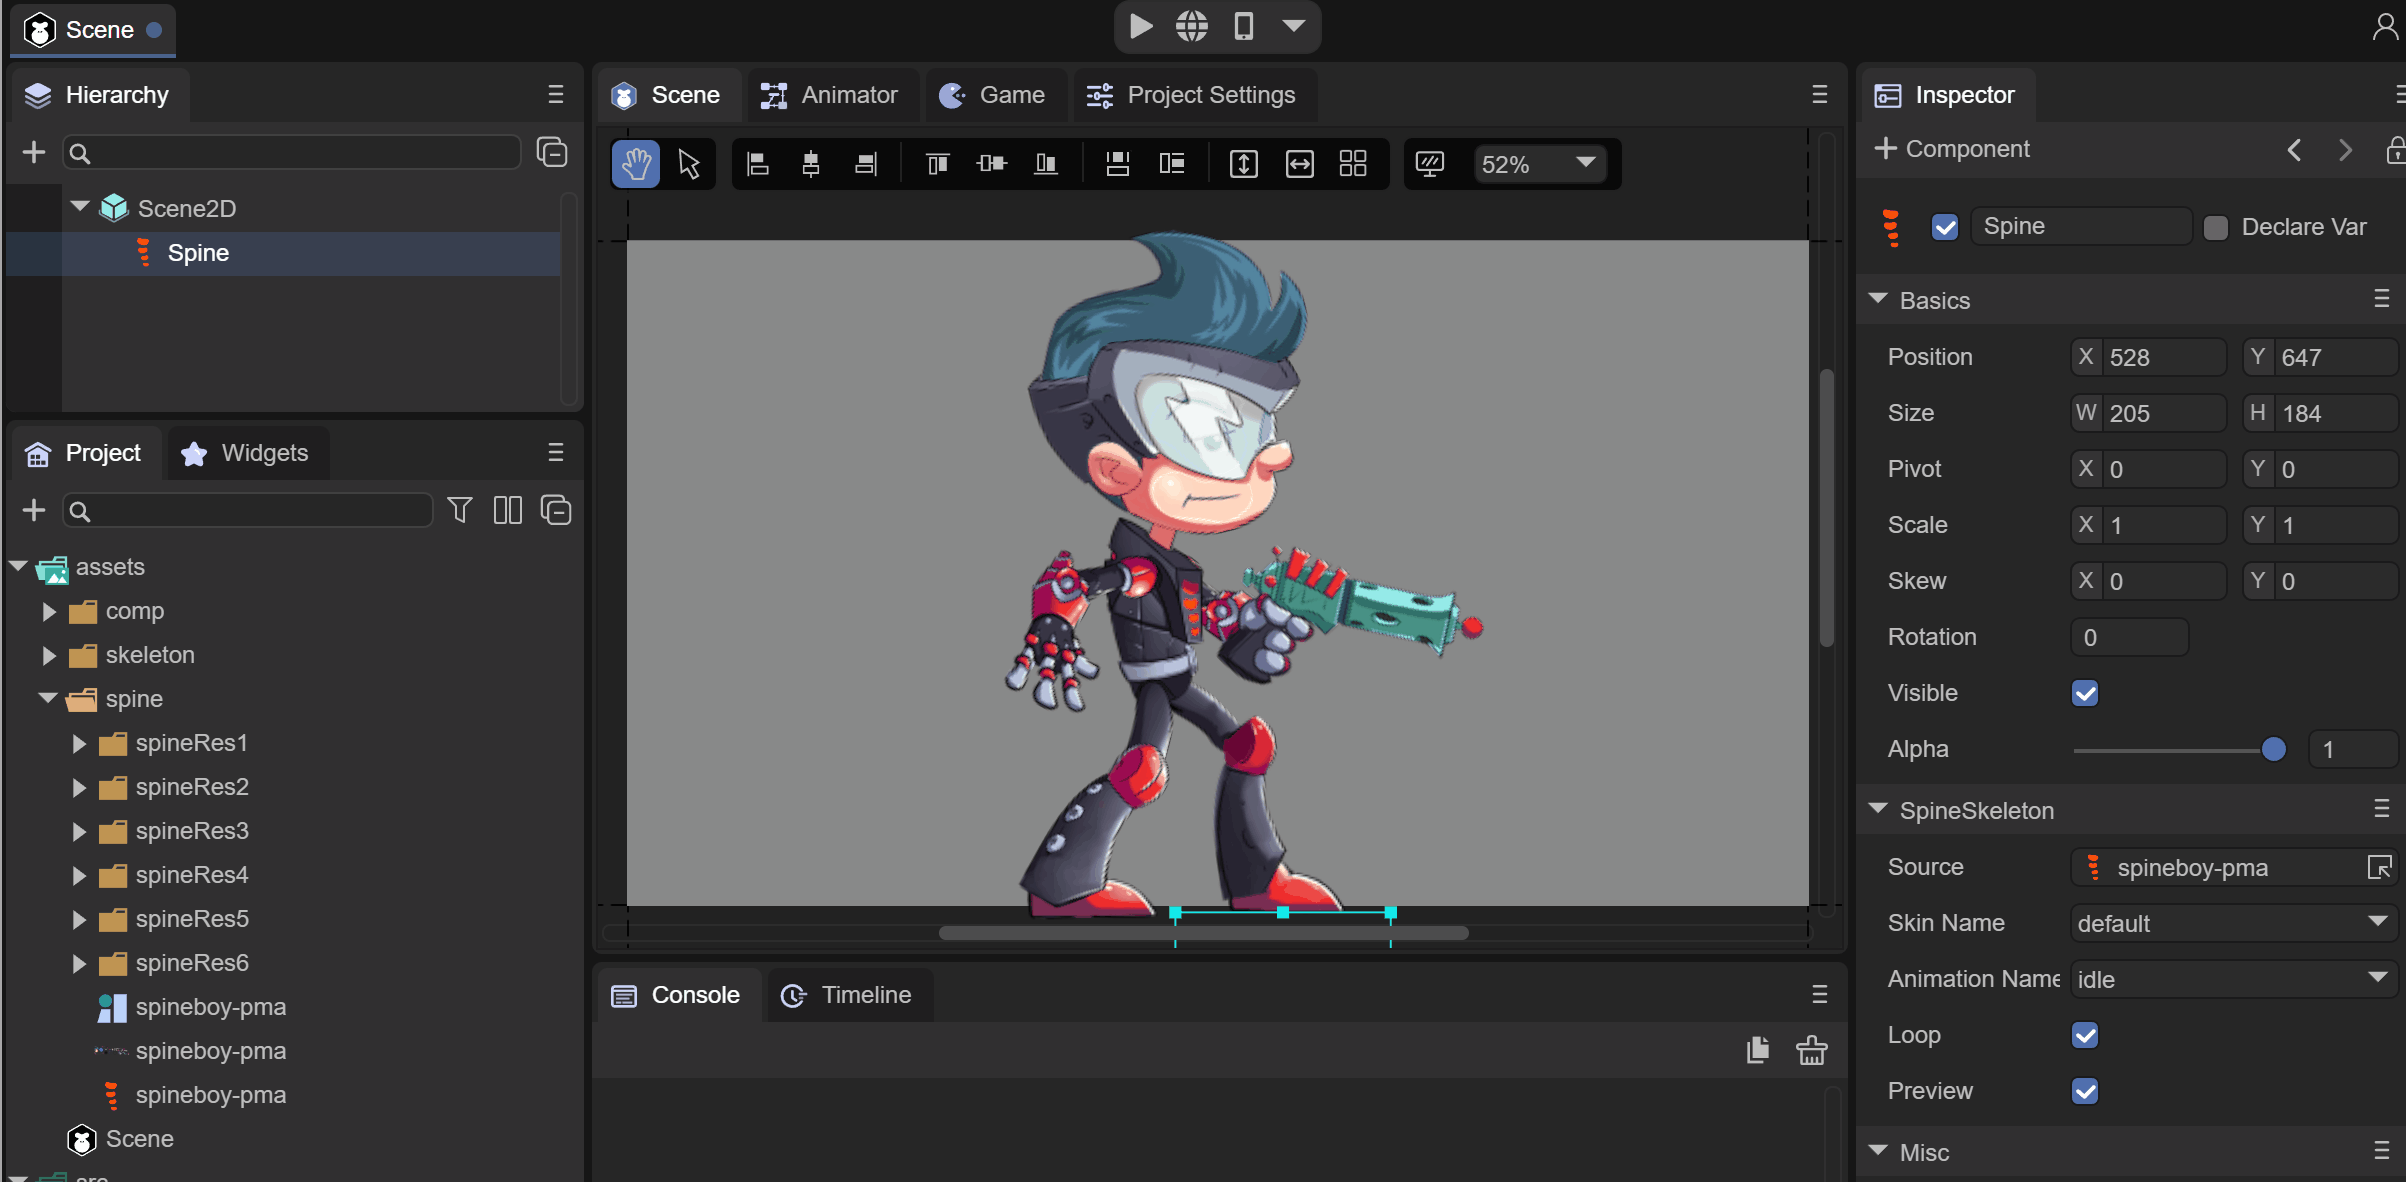Expand the comp folder

click(x=48, y=611)
